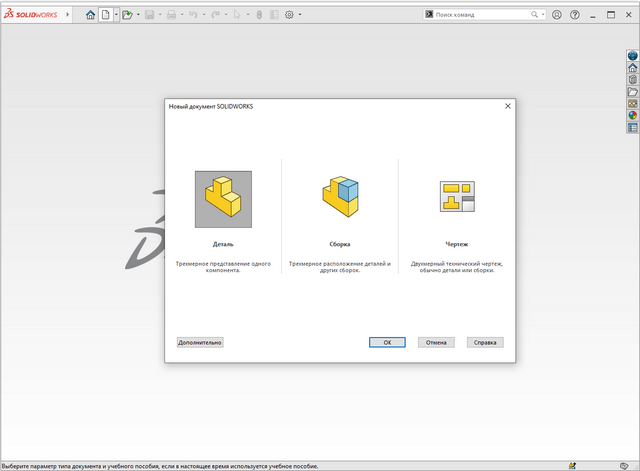Open File Explorer folder in the right task pane
The image size is (640, 471).
click(632, 92)
